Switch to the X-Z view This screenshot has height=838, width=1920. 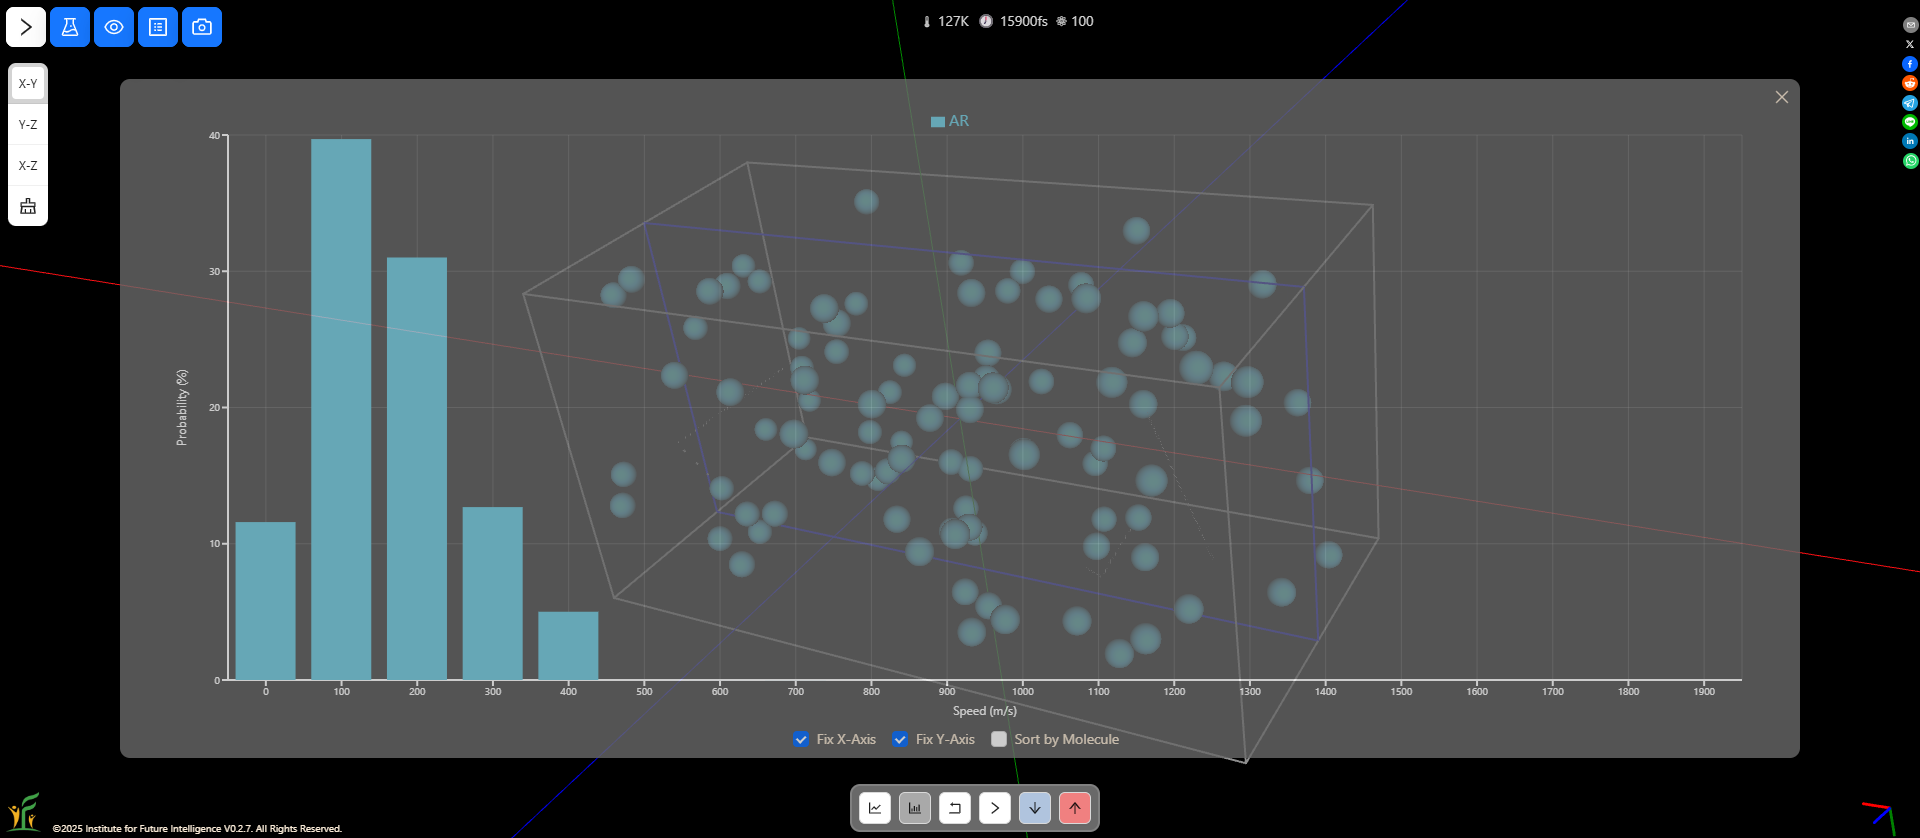pos(28,166)
